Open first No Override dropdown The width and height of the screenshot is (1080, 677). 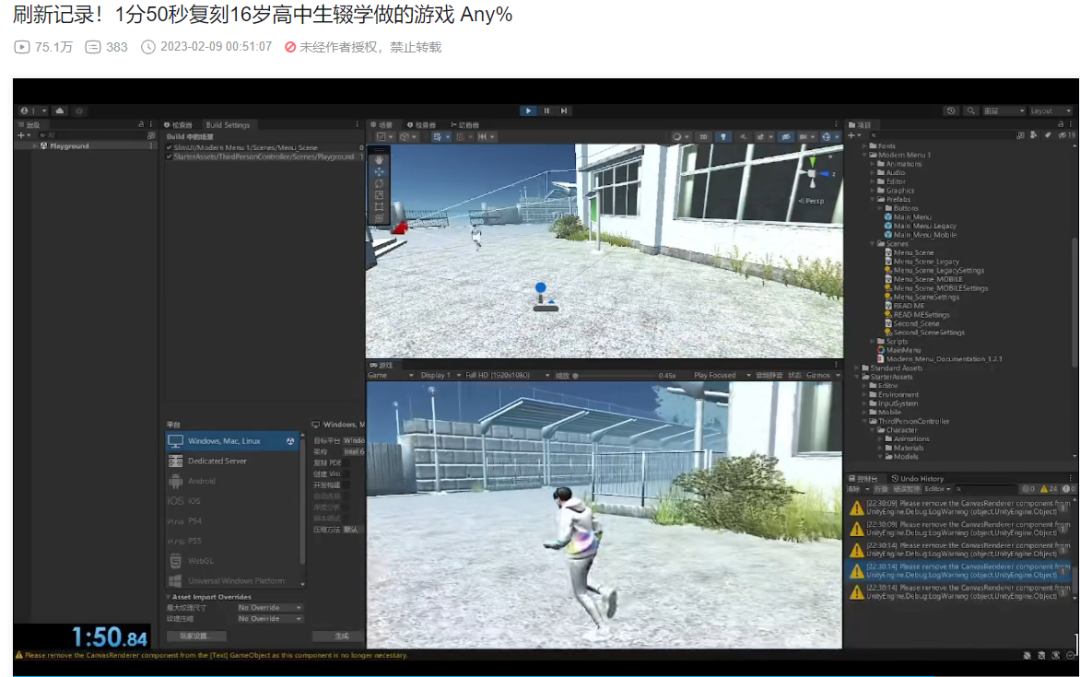[269, 607]
